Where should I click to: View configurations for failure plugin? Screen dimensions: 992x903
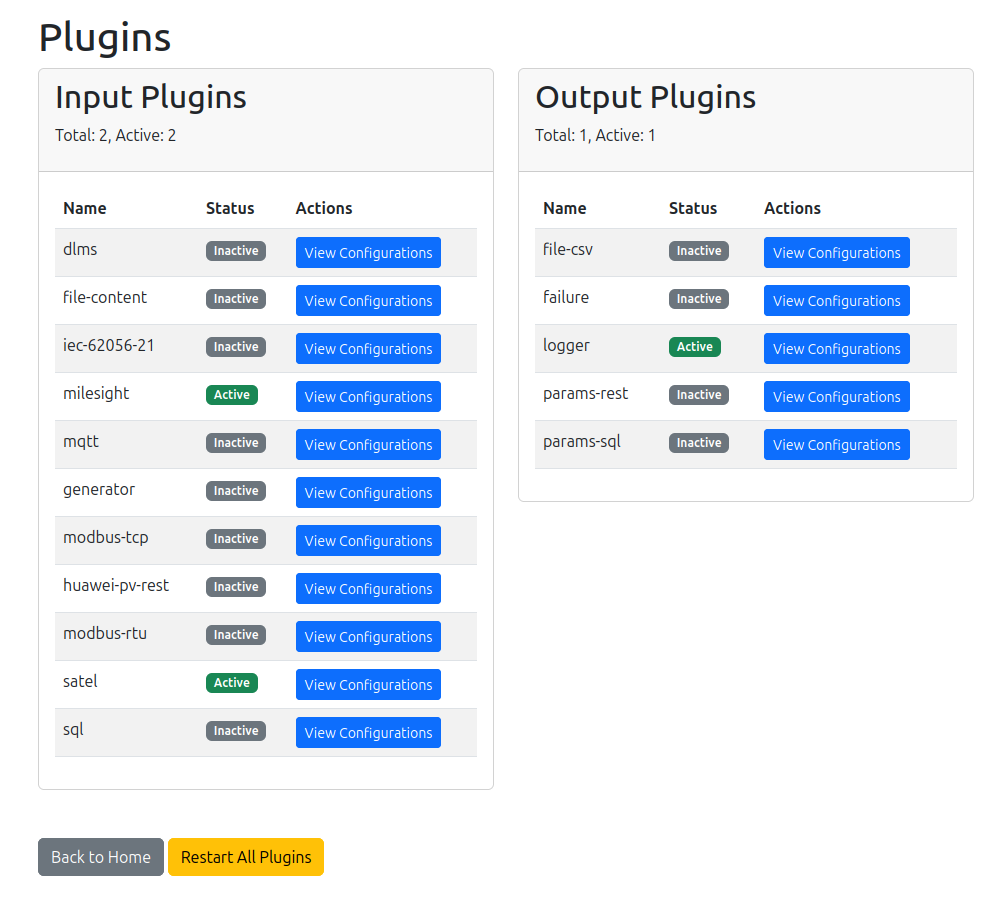click(836, 301)
